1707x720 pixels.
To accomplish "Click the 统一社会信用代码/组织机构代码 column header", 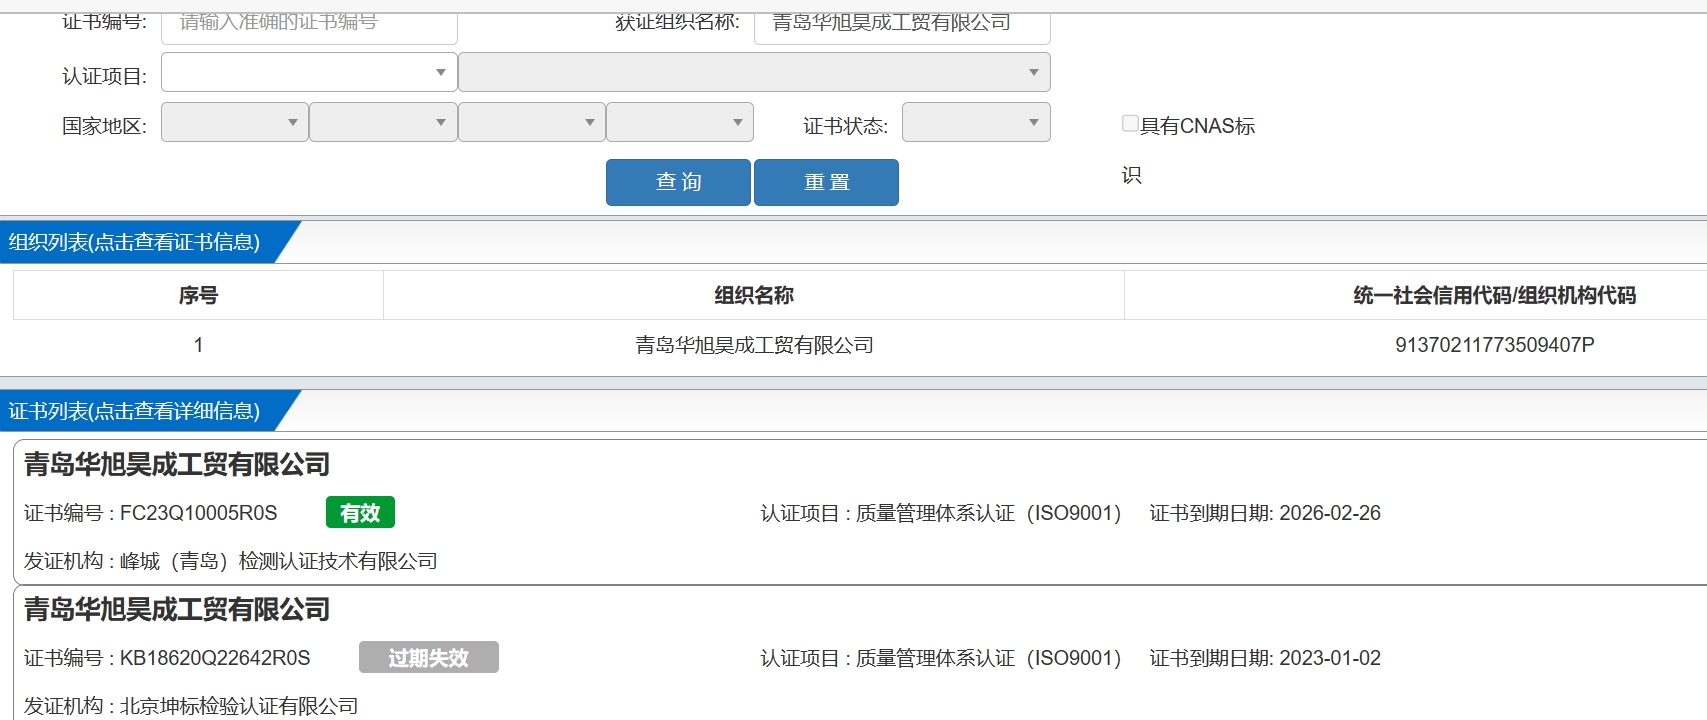I will click(1494, 295).
